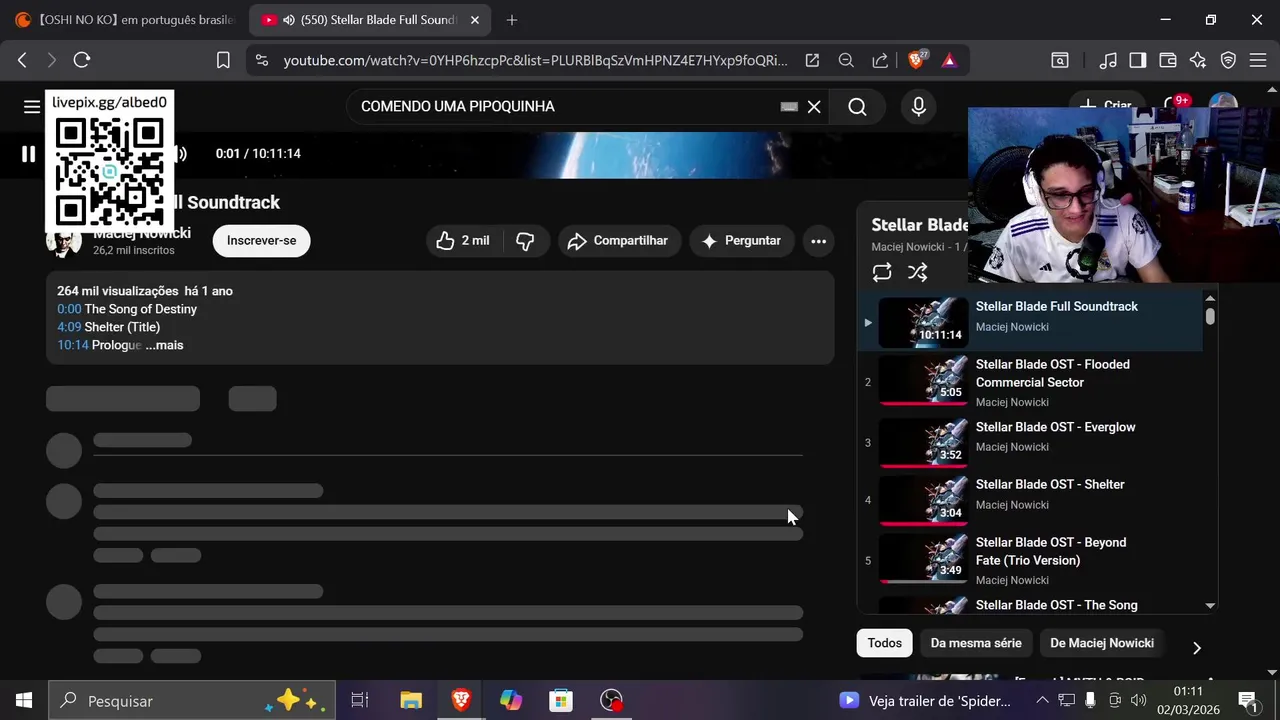Viewport: 1280px width, 720px height.
Task: Click the Pesquisar taskbar search box
Action: (x=191, y=701)
